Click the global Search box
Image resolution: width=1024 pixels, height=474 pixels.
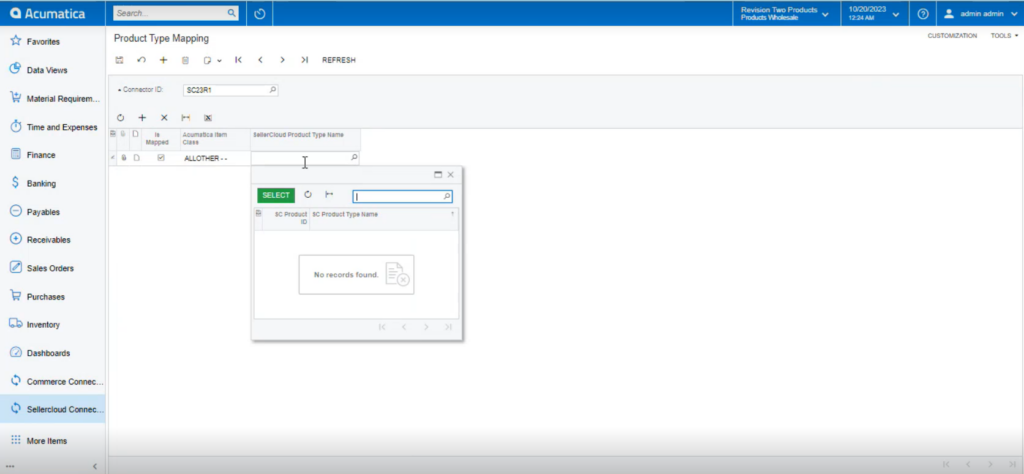(x=176, y=13)
